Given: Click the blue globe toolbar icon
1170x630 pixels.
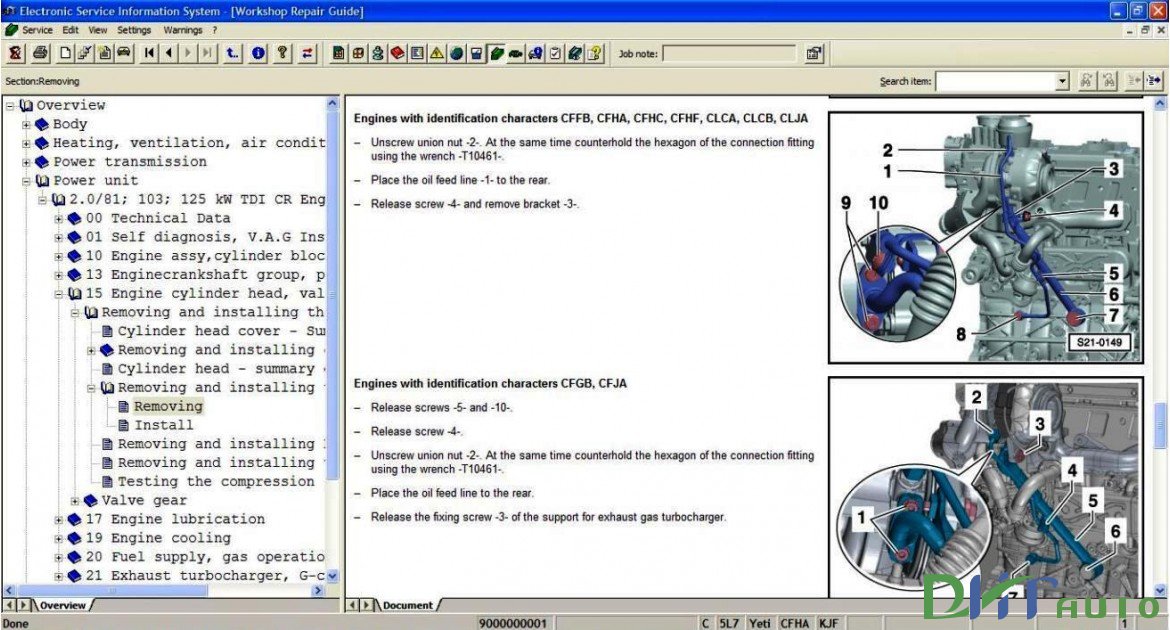Looking at the screenshot, I should coord(455,53).
